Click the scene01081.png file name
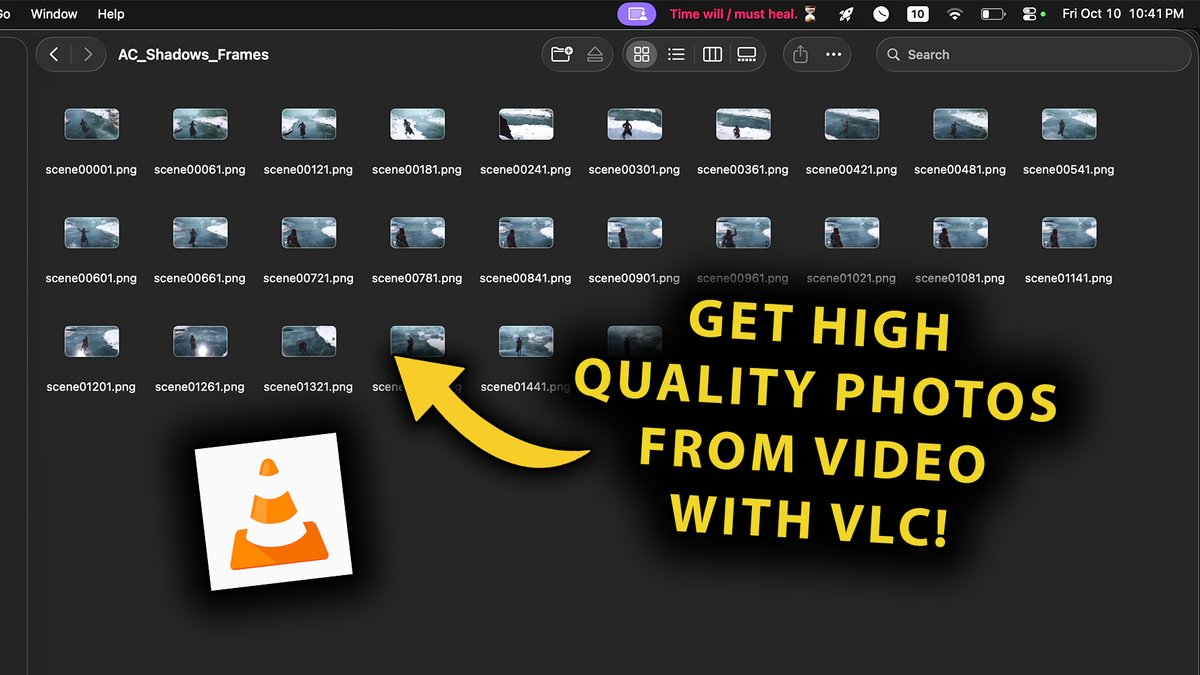 [x=960, y=278]
